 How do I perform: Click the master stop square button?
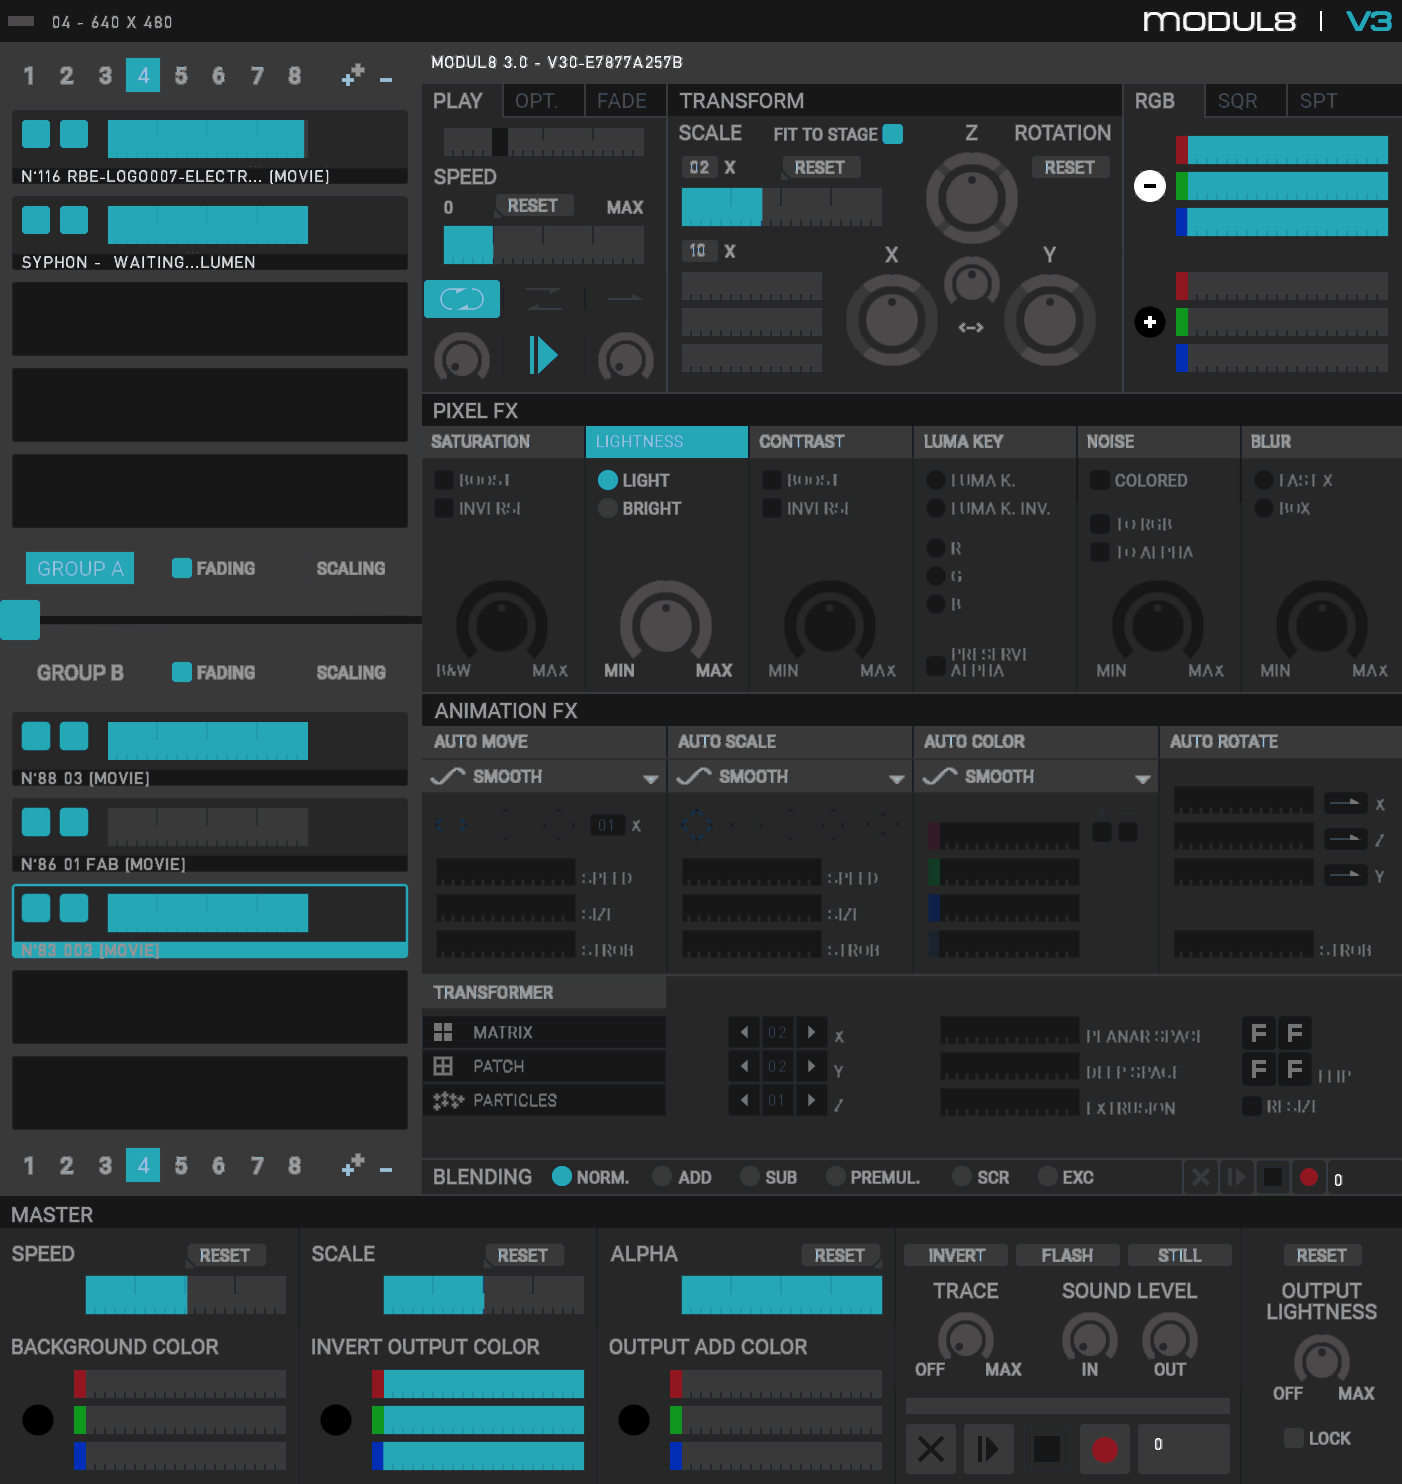[1047, 1449]
